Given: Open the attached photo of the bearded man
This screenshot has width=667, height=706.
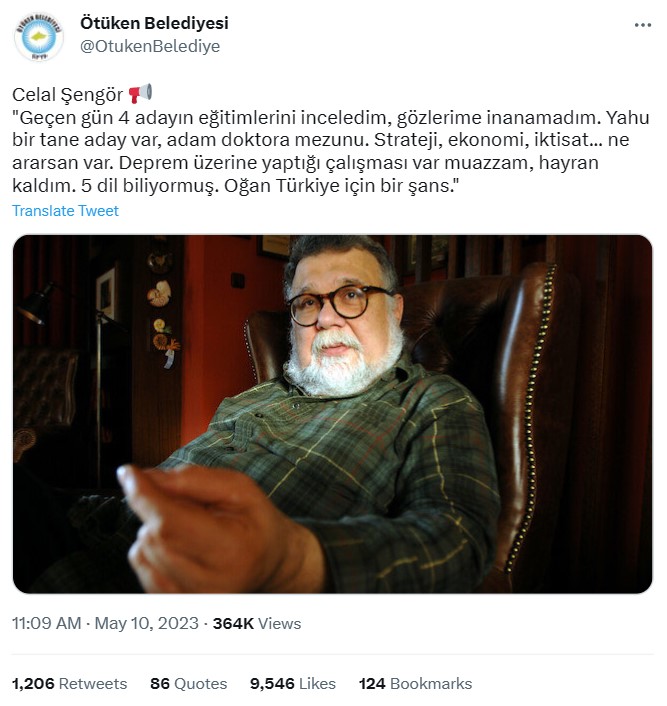Looking at the screenshot, I should [332, 414].
